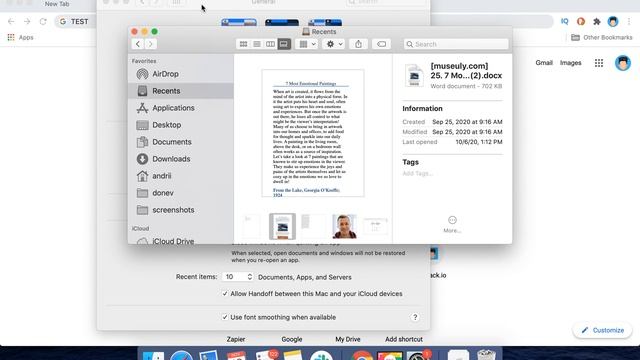
Task: Open the Finder action gear menu
Action: 334,44
